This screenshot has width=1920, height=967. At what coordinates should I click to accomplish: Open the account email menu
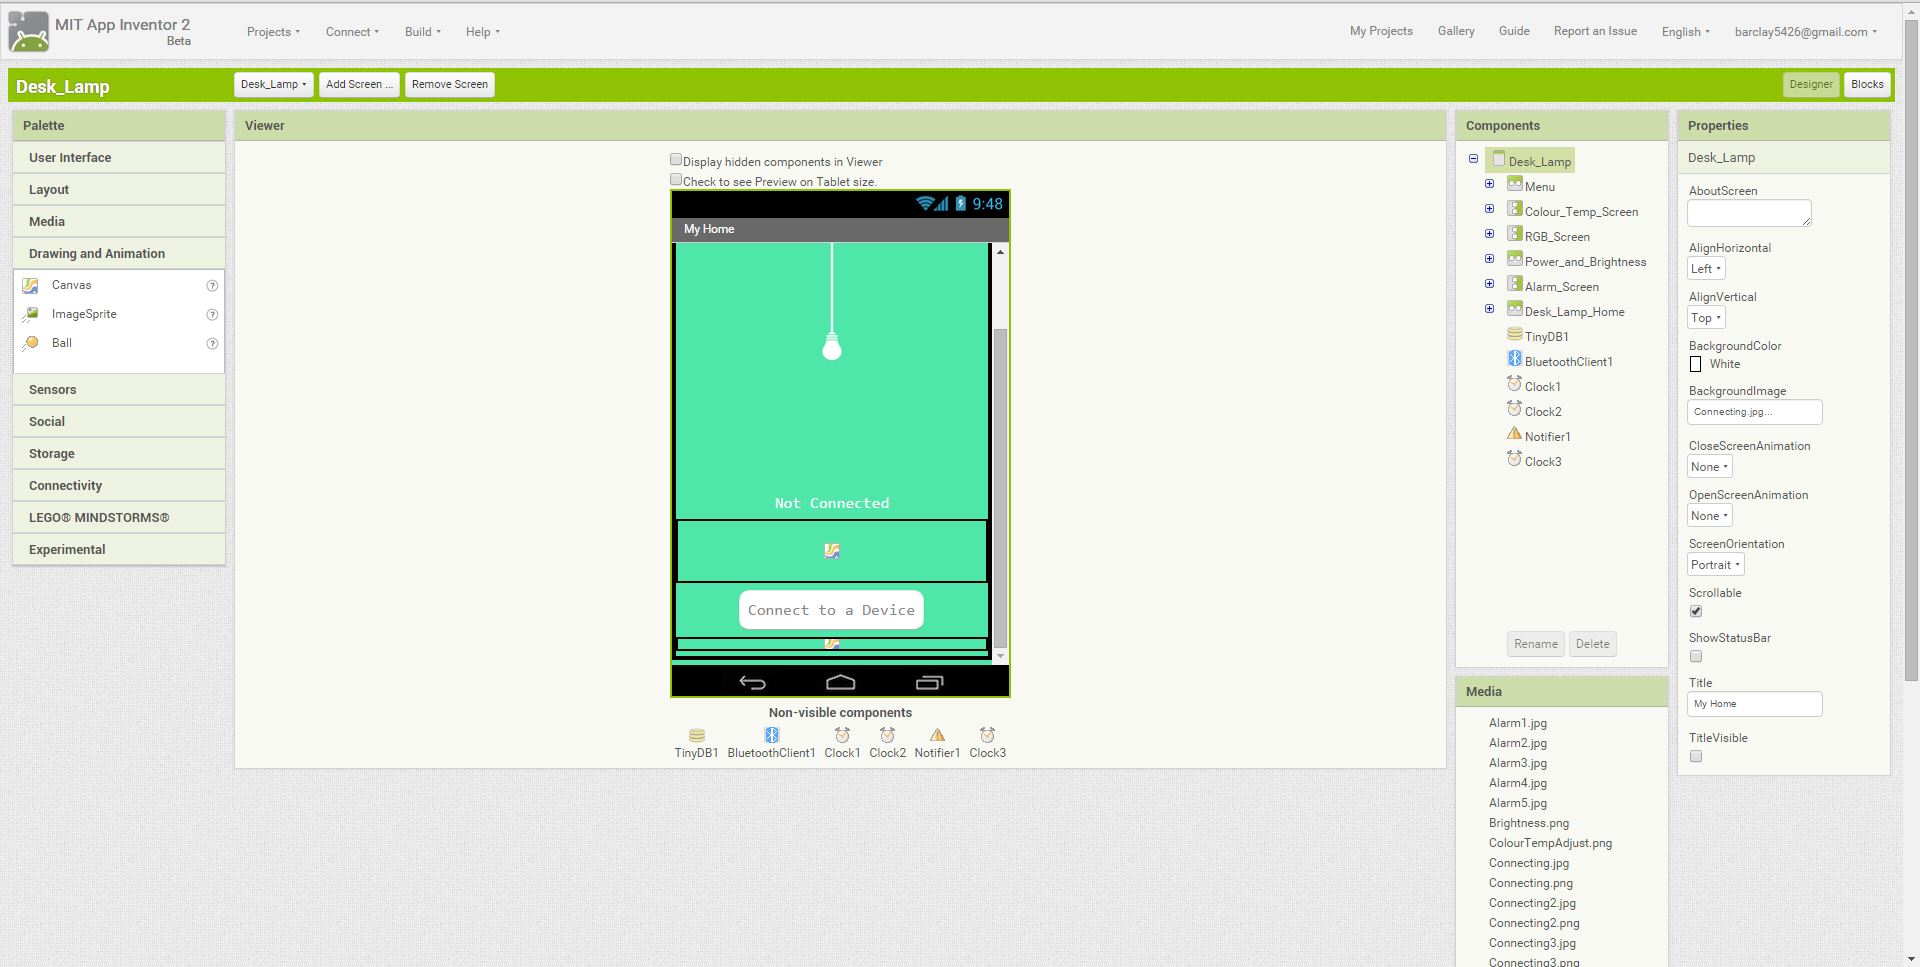pyautogui.click(x=1805, y=32)
